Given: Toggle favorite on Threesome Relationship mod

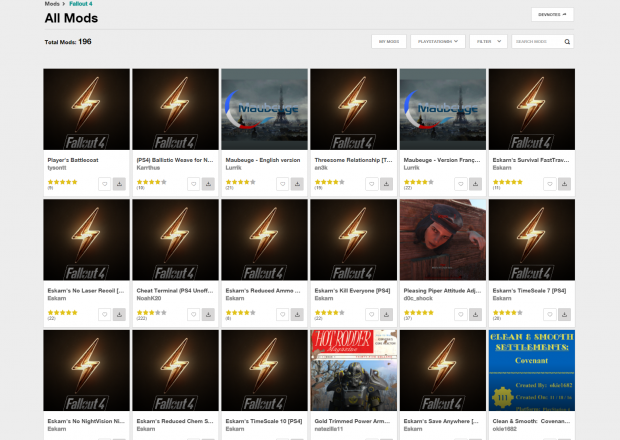Looking at the screenshot, I should [x=372, y=184].
